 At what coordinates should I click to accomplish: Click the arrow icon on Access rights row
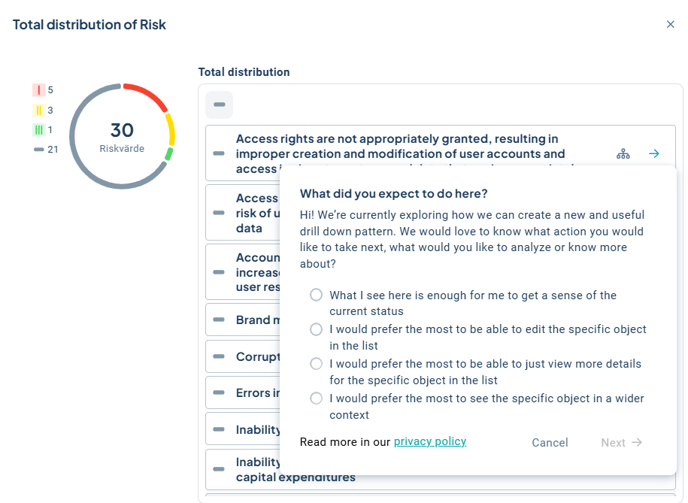pos(654,154)
